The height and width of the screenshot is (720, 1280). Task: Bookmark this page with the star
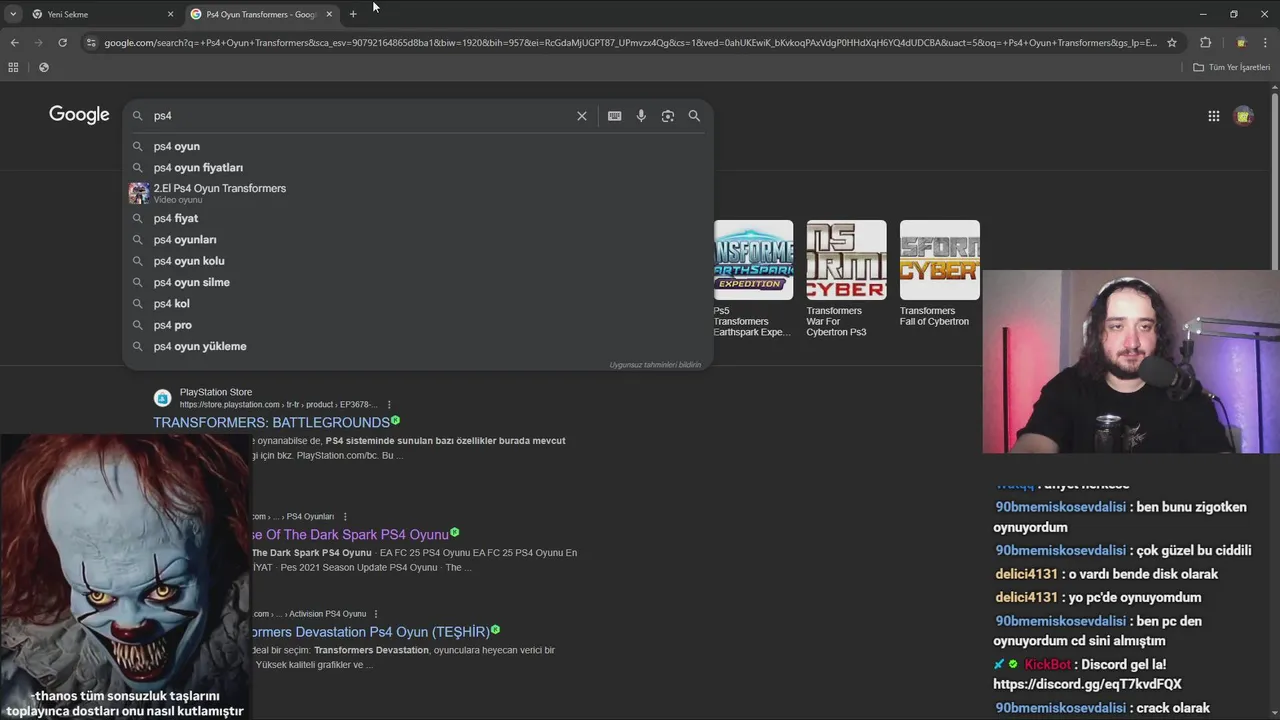pos(1172,43)
